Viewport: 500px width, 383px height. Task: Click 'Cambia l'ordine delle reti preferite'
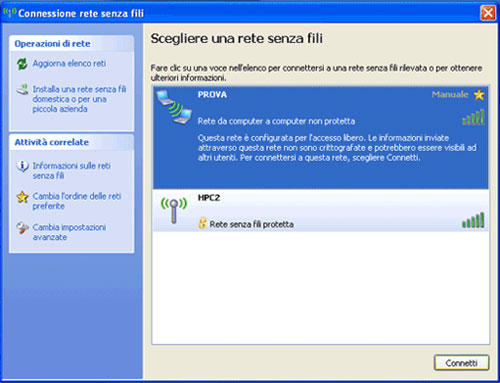pyautogui.click(x=77, y=201)
